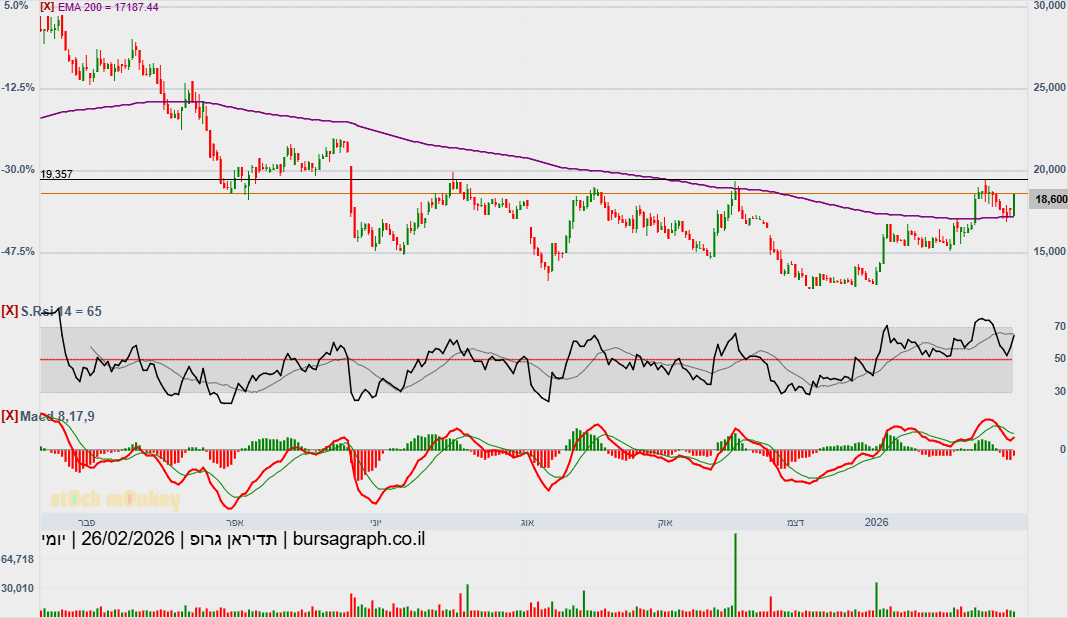Click the אוק month marker on time axis
This screenshot has width=1068, height=618.
point(665,523)
